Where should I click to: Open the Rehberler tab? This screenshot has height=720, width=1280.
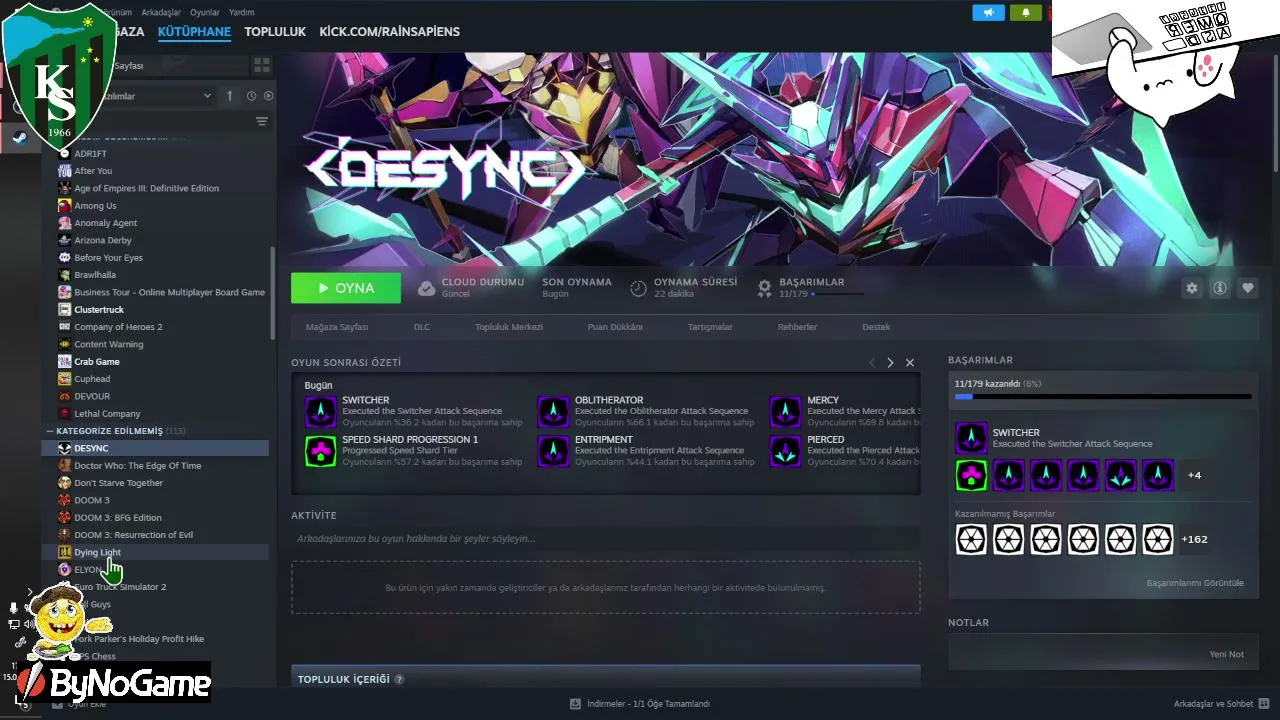(x=797, y=327)
